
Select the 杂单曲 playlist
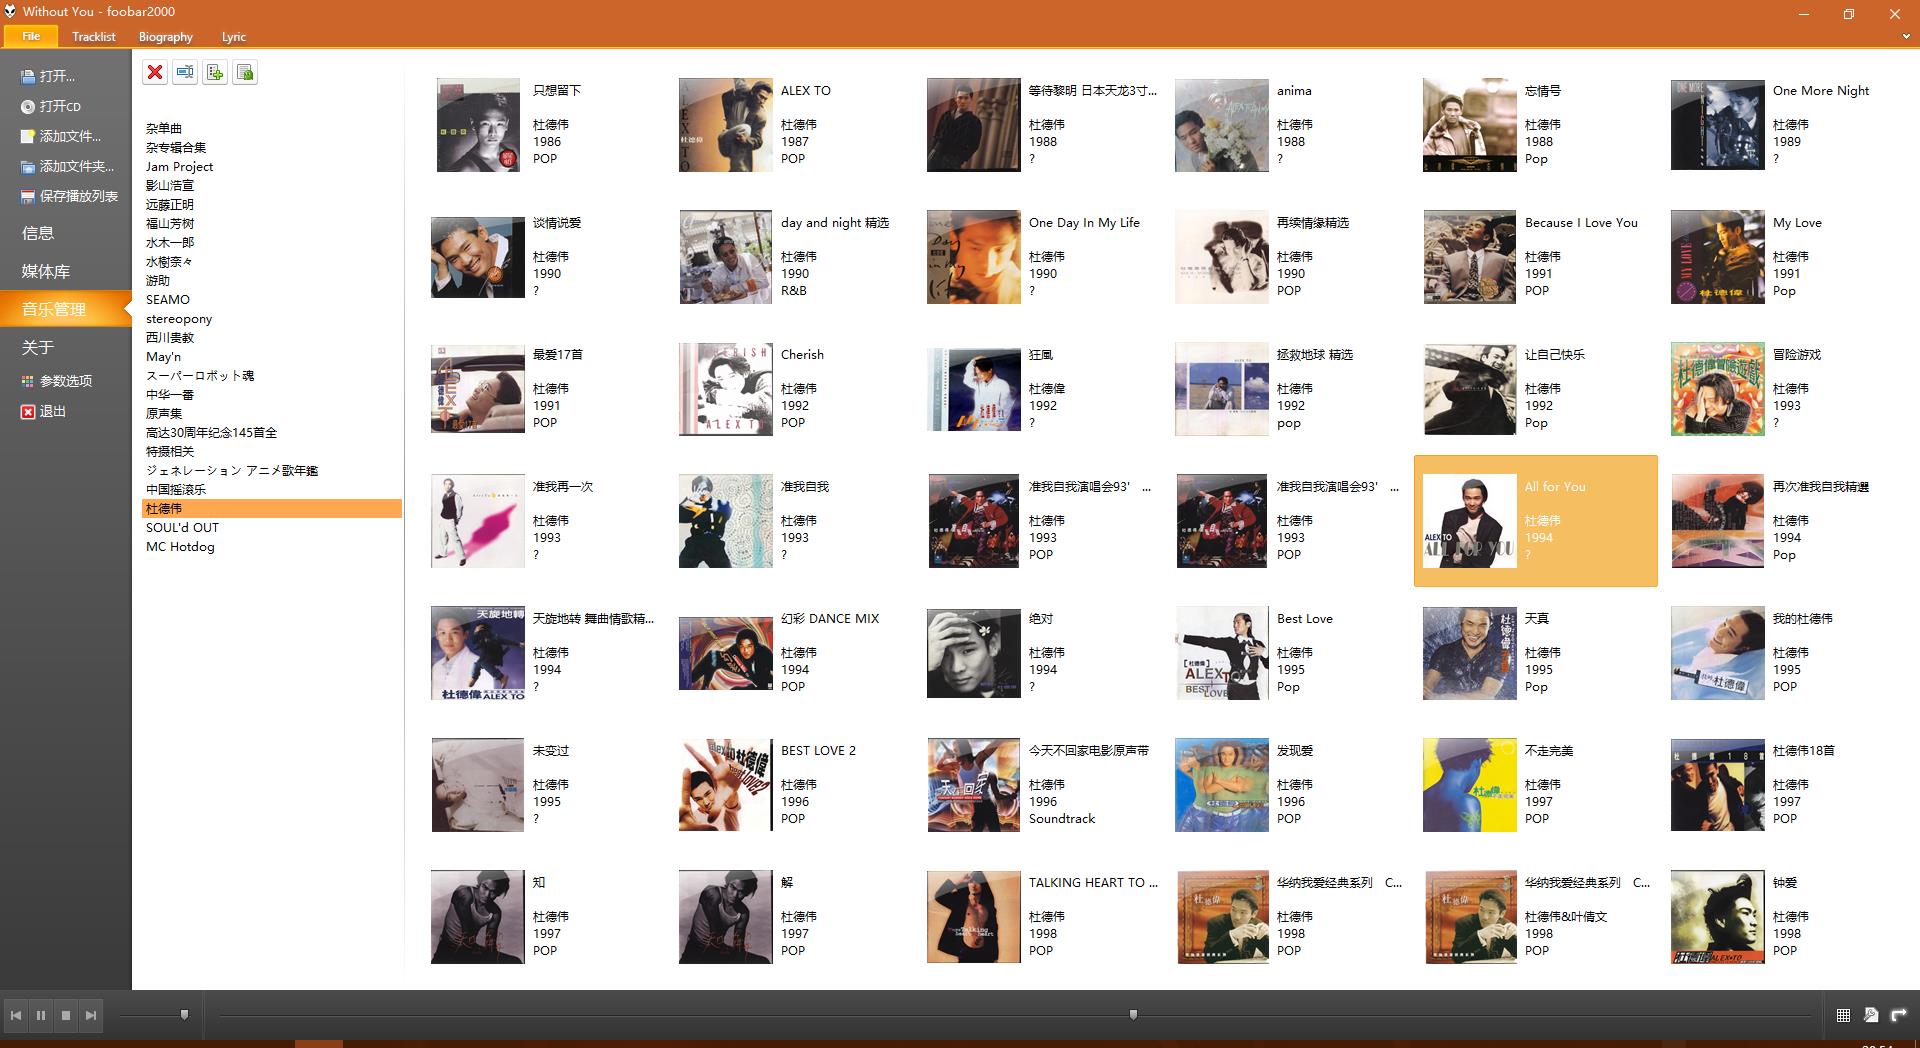(x=164, y=128)
